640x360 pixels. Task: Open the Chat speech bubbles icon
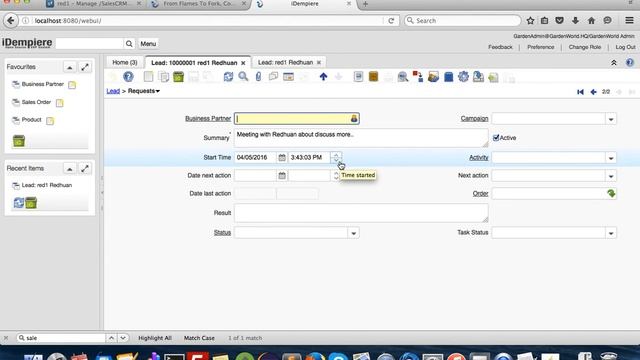click(x=273, y=76)
